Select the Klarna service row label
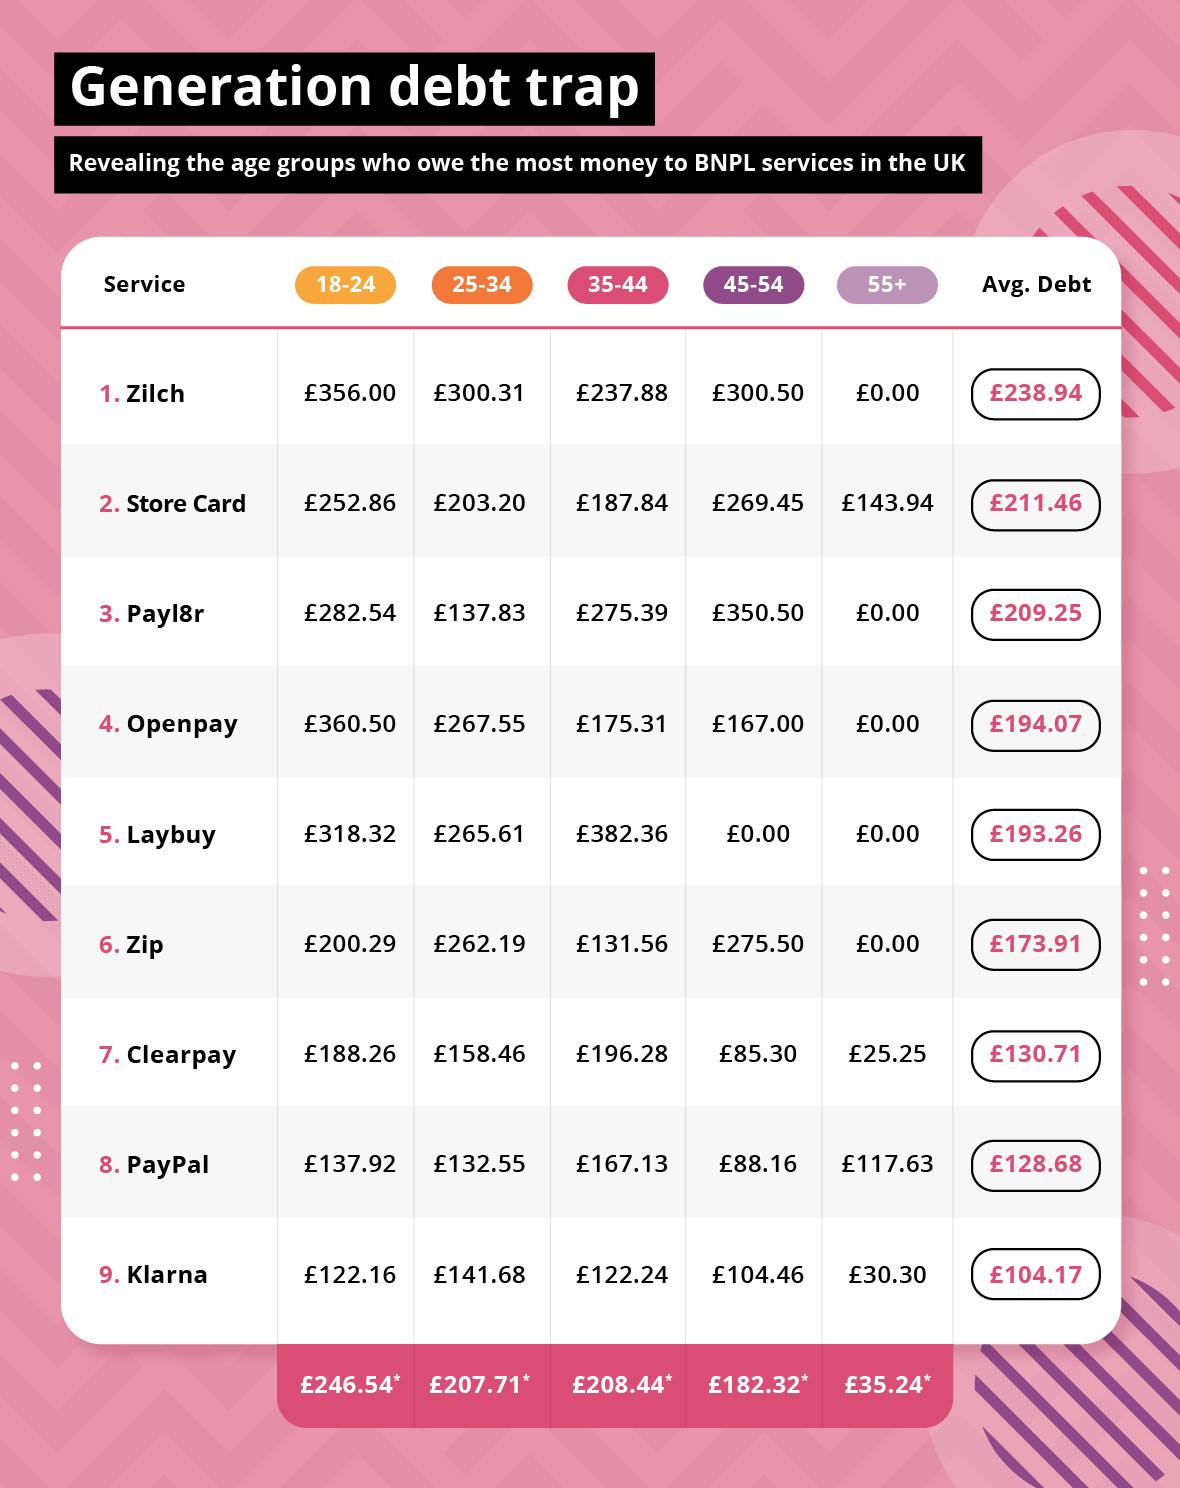 [x=153, y=1275]
